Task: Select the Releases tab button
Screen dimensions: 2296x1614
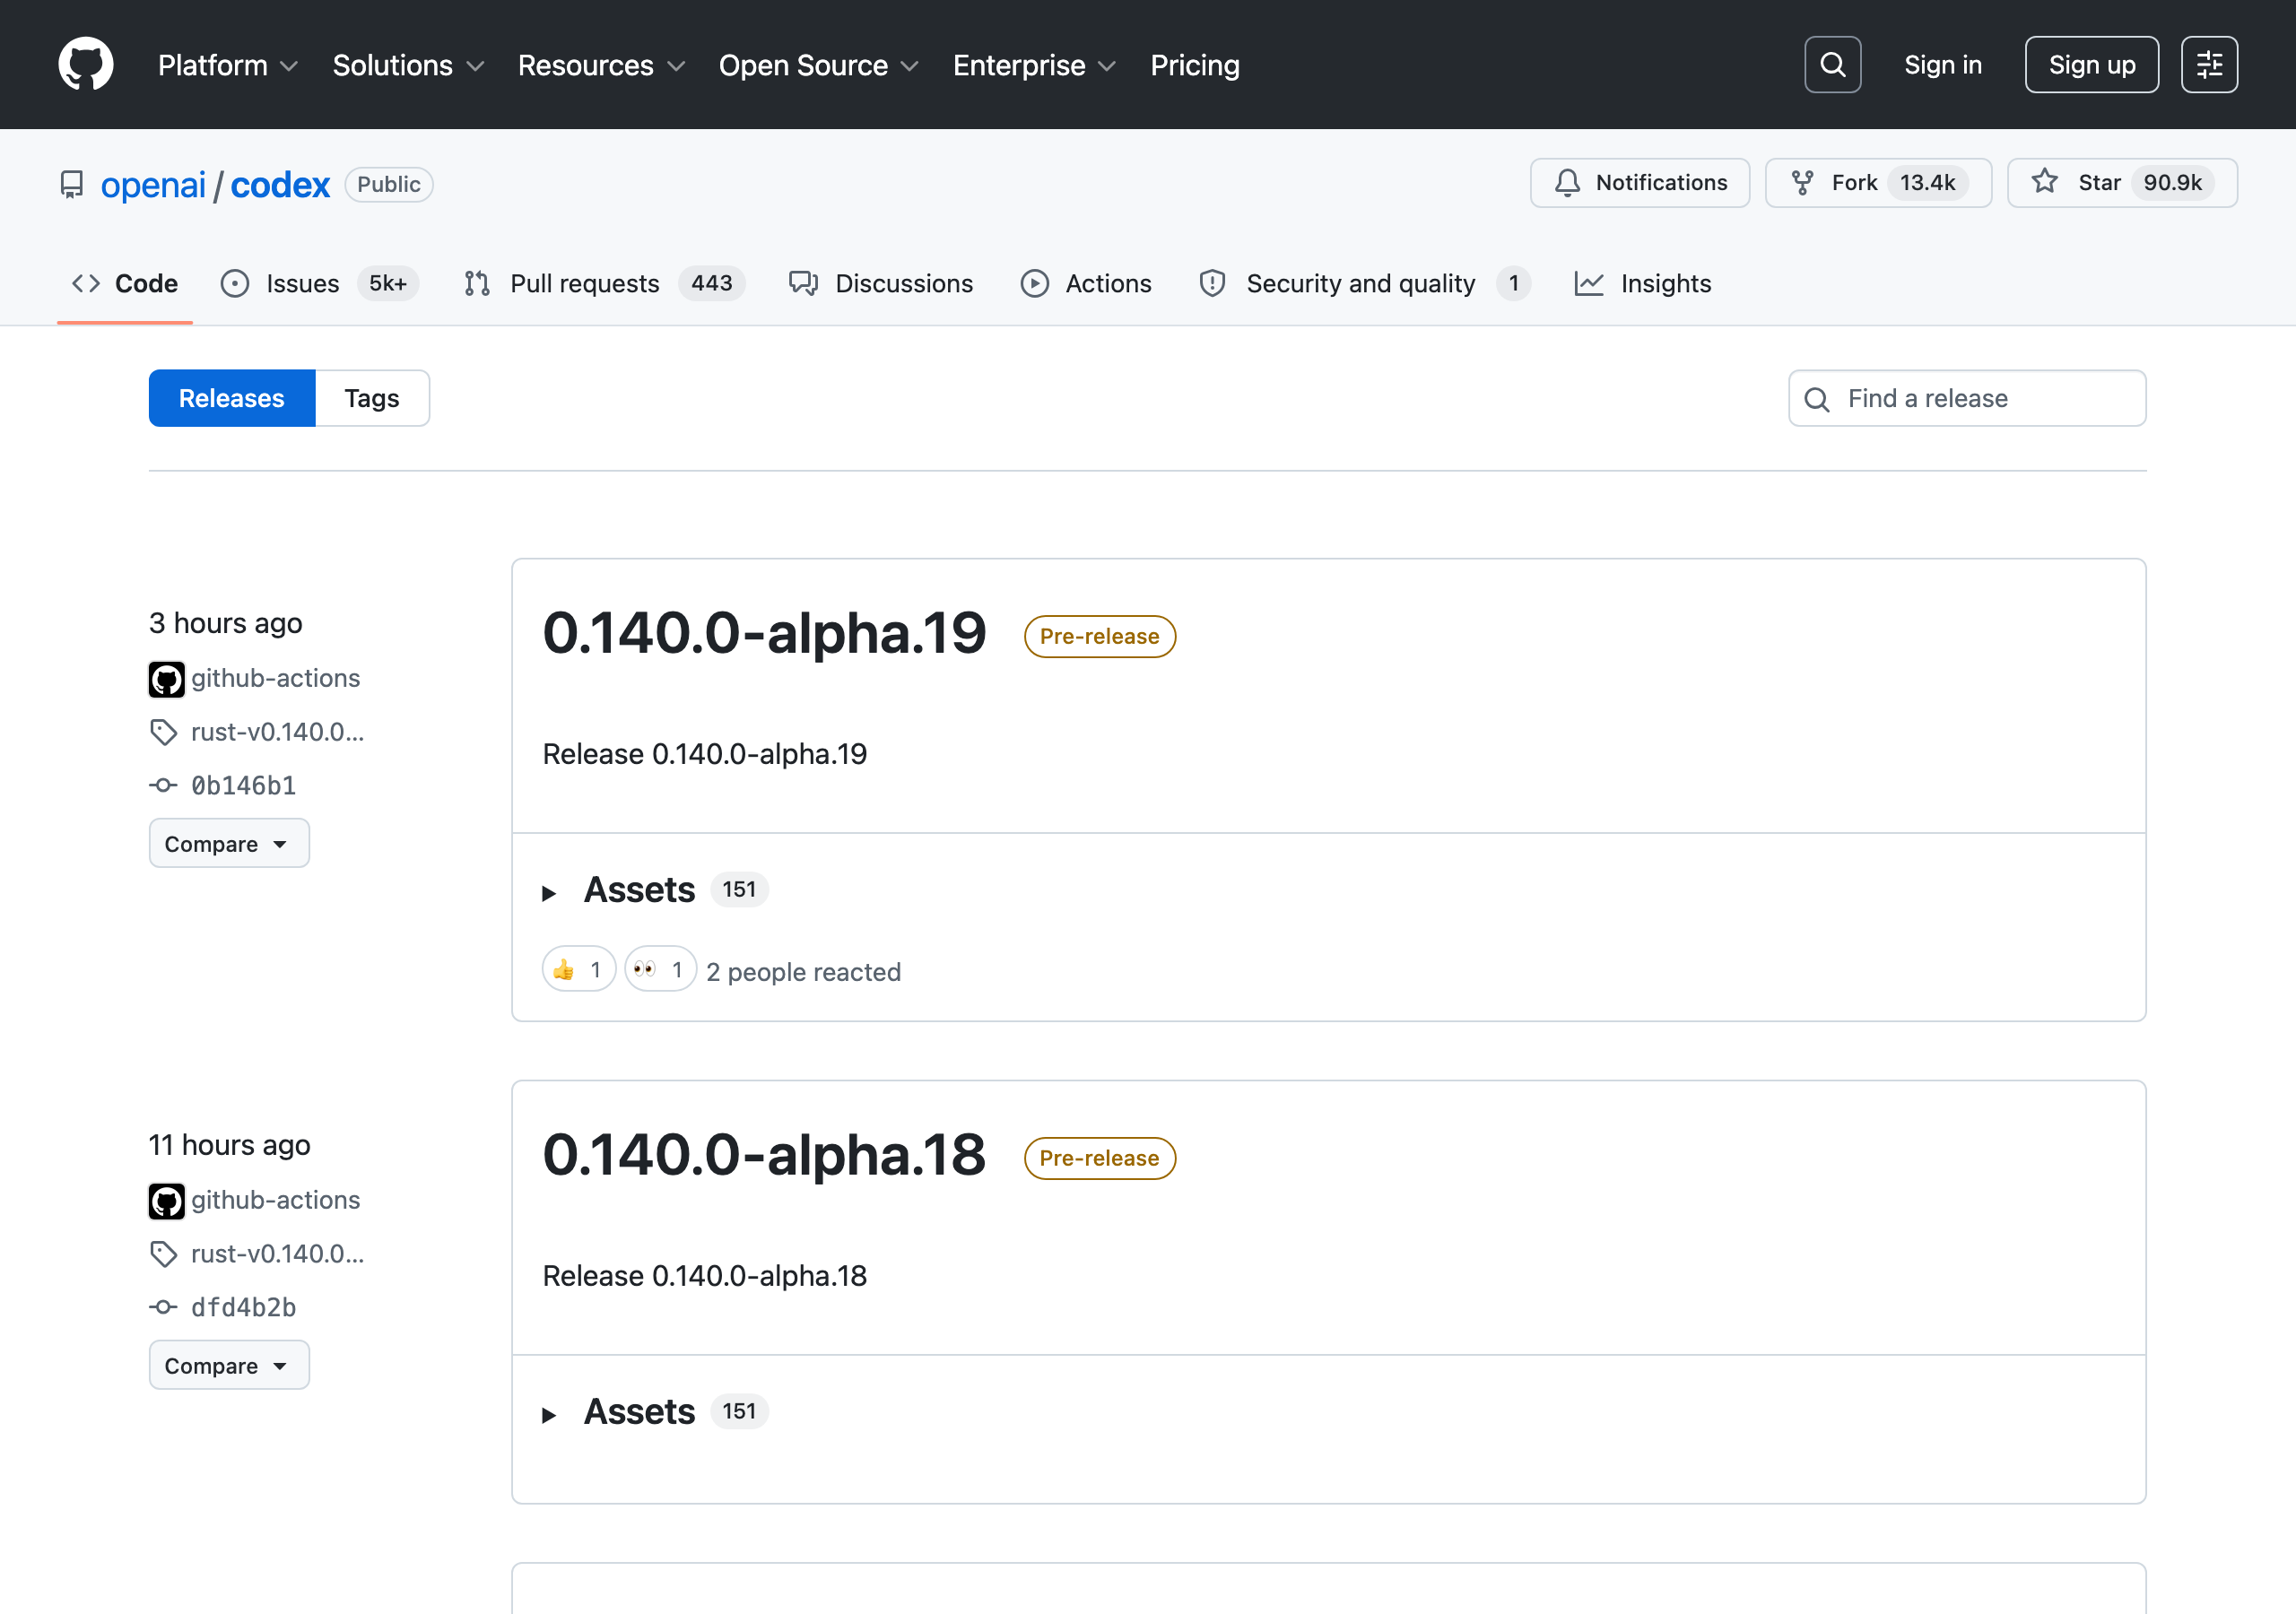Action: pyautogui.click(x=232, y=399)
